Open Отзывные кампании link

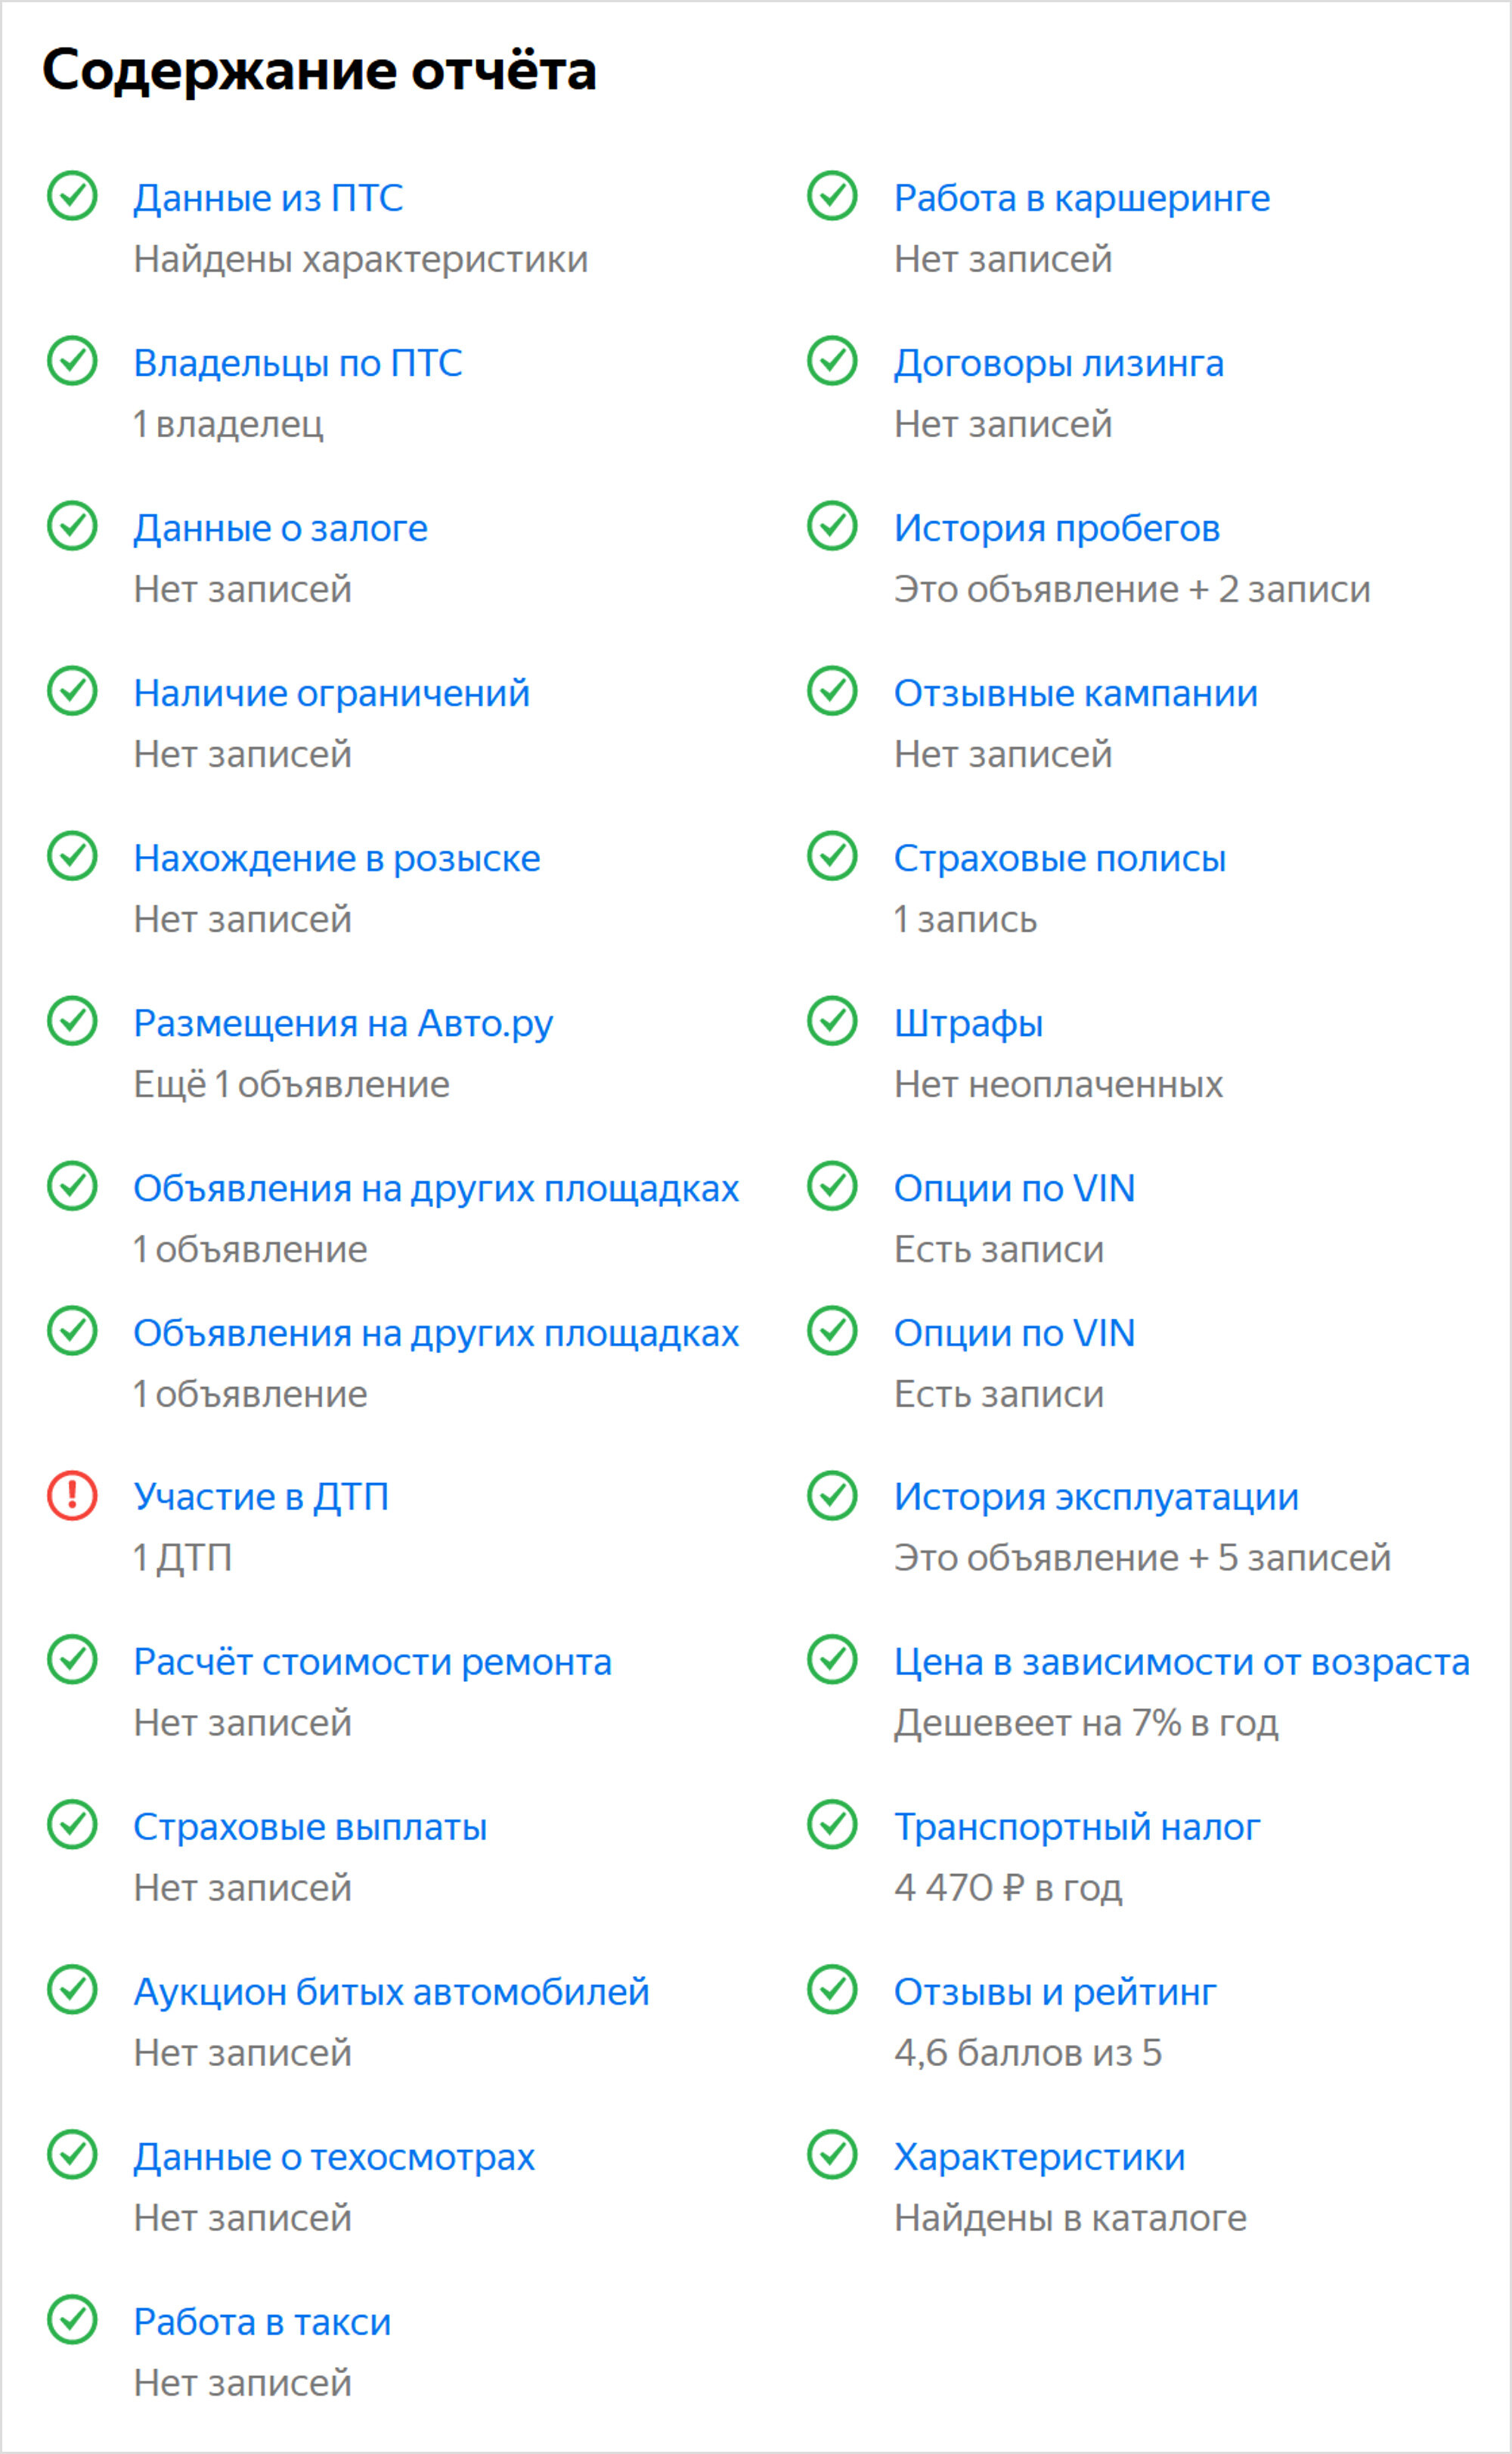coord(1076,693)
